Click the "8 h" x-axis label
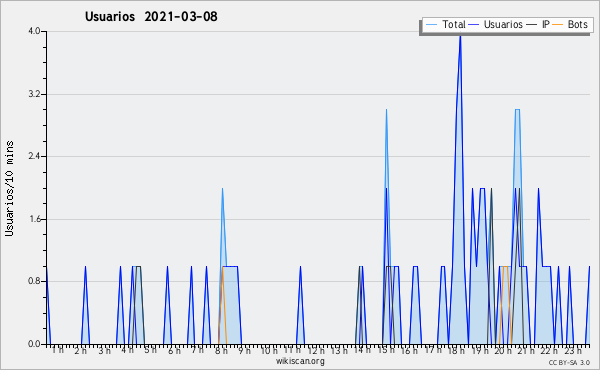The width and height of the screenshot is (600, 370). (x=221, y=350)
